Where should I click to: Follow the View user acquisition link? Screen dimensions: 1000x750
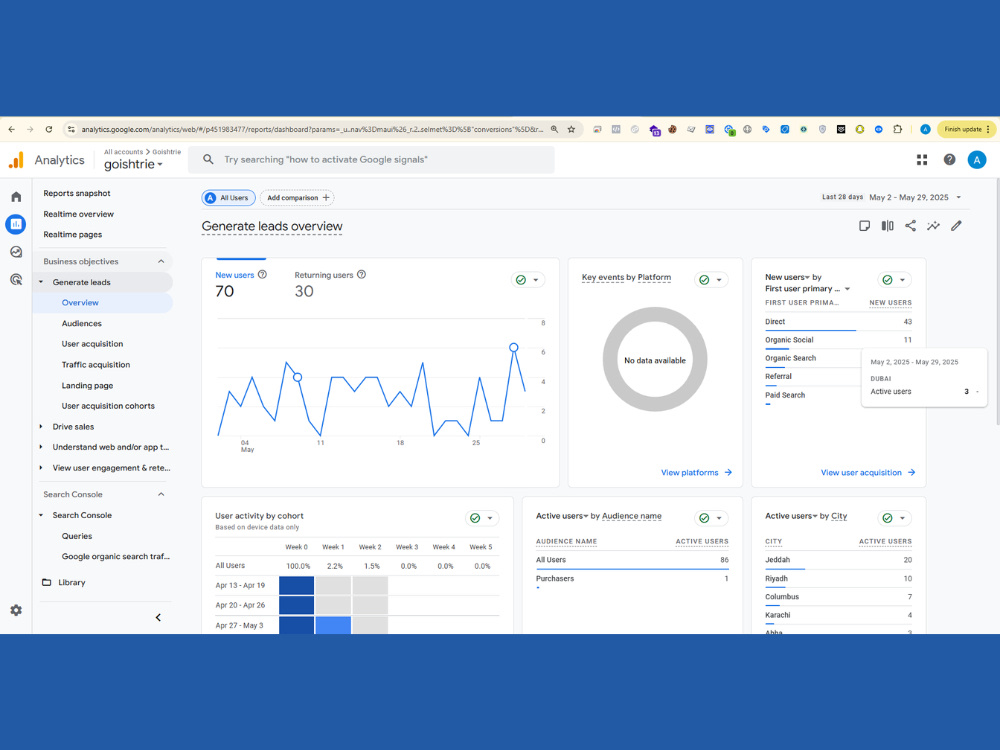click(x=868, y=473)
